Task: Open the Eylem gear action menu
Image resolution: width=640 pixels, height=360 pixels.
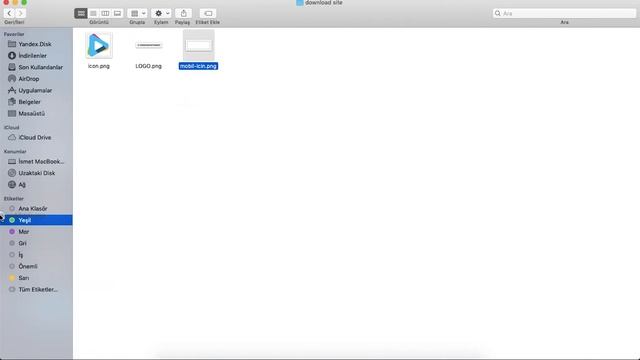Action: tap(161, 13)
